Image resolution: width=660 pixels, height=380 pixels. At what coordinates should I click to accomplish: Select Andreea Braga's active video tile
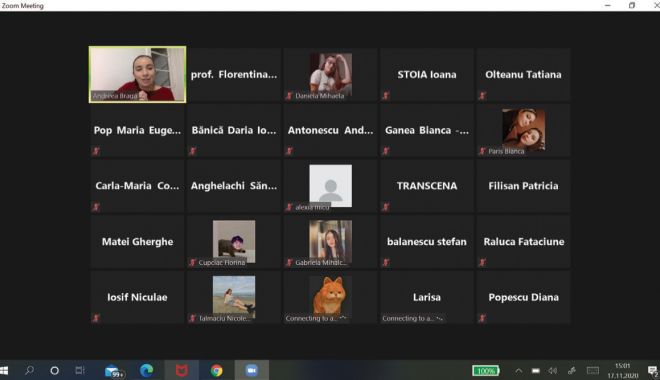tap(138, 74)
